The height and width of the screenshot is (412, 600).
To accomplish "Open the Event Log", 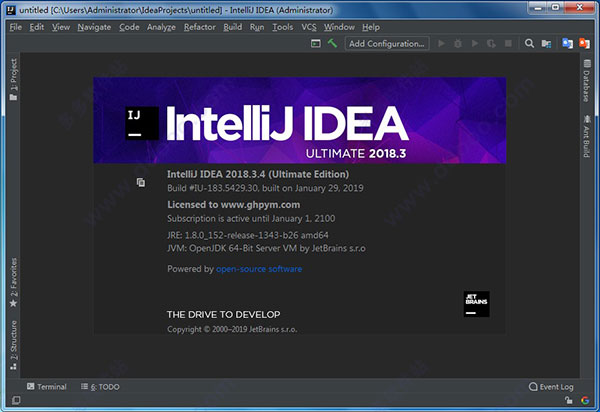I will (551, 387).
